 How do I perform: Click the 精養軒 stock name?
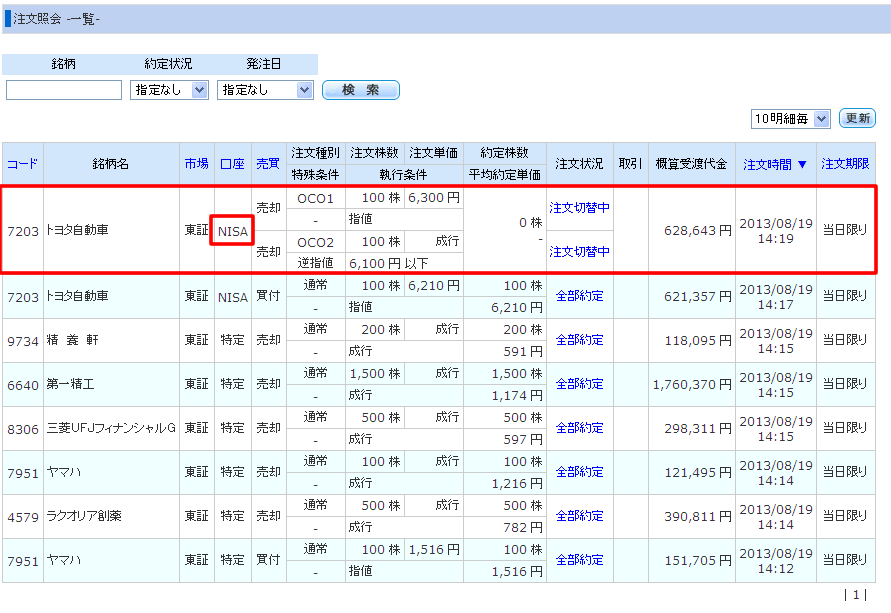click(x=72, y=340)
